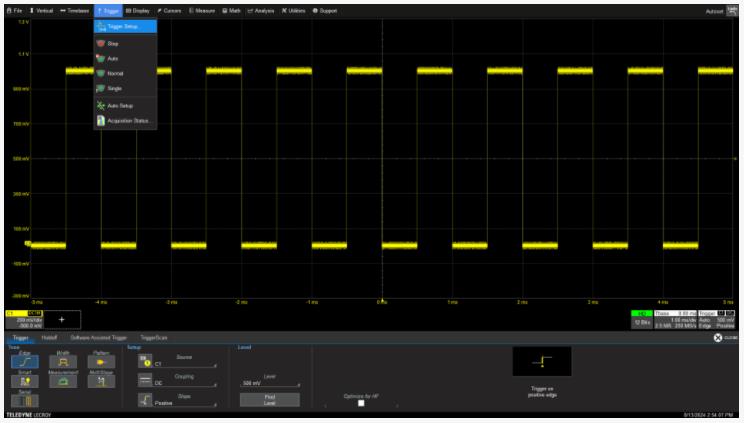Switch to the Holdoff tab

pos(49,338)
